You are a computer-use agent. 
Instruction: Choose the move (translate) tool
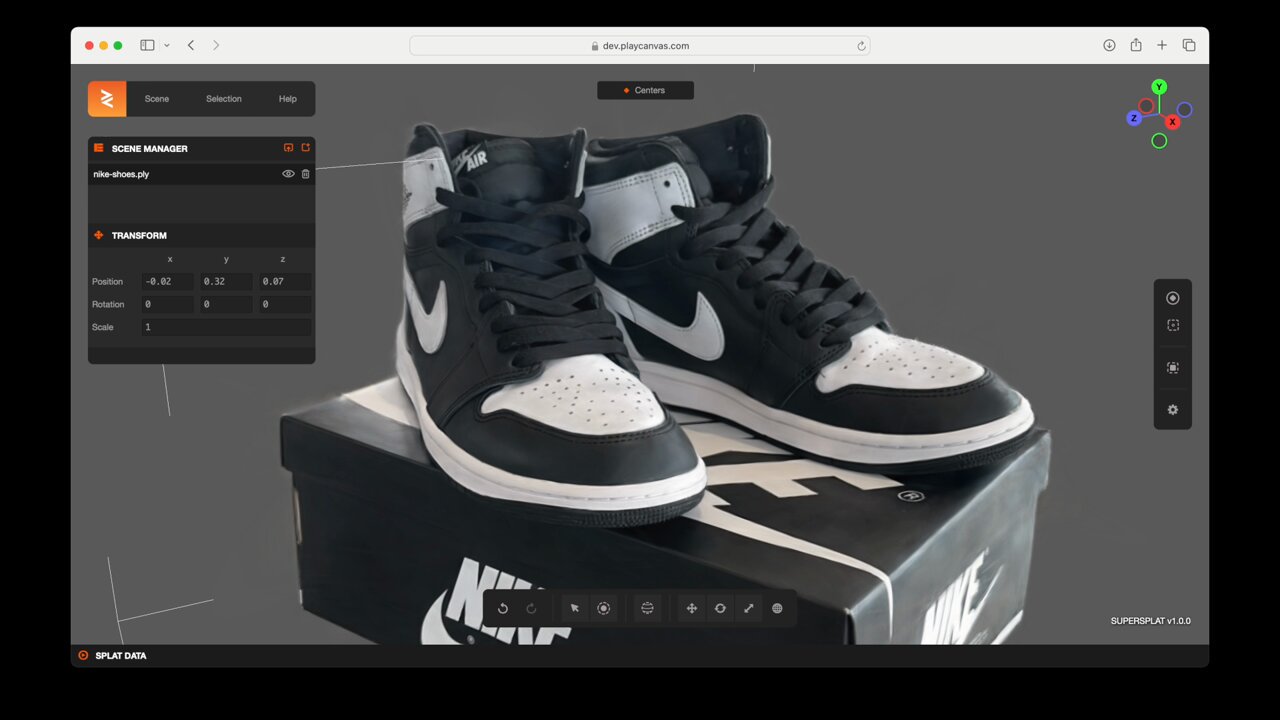click(x=691, y=608)
